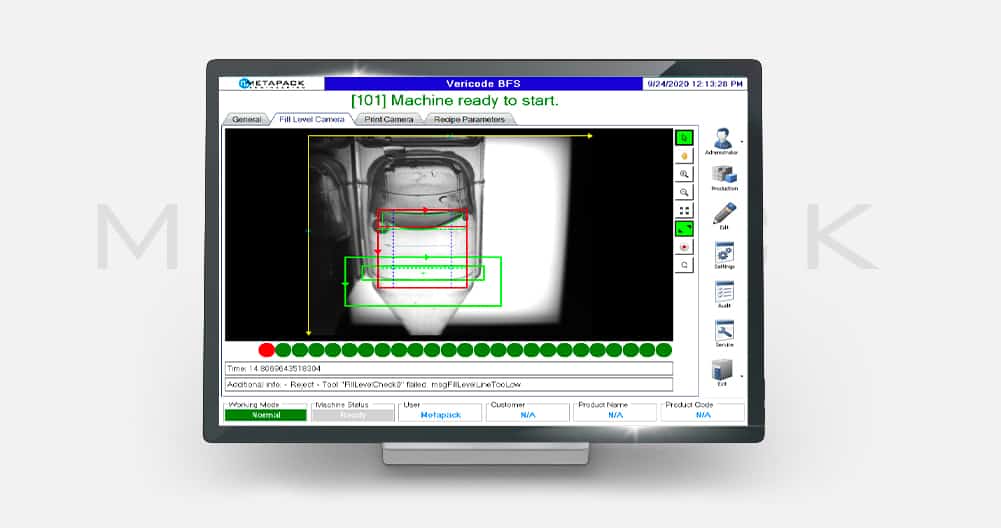Open the Recipe Parameters tab
Screen dimensions: 1001x528
coord(469,119)
